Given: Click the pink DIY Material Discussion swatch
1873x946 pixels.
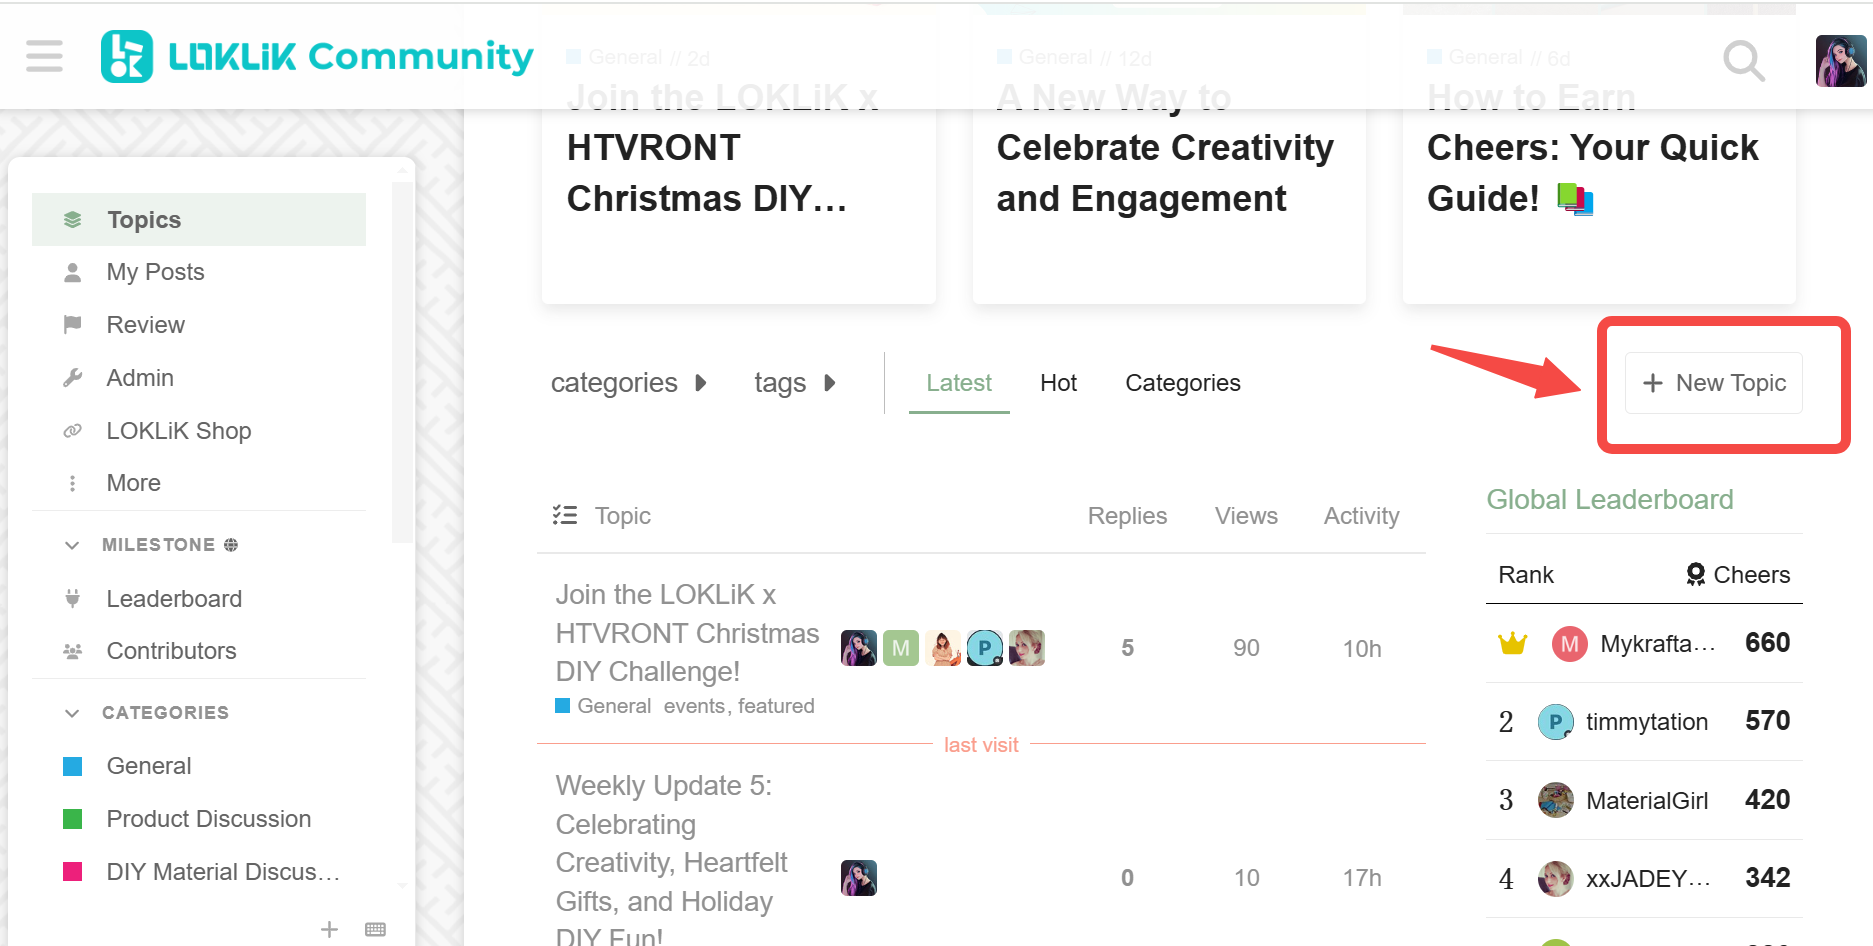Looking at the screenshot, I should tap(73, 872).
